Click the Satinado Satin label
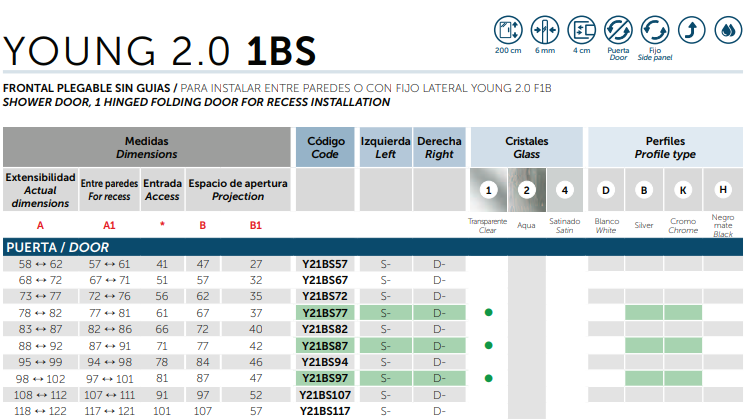 [x=565, y=225]
